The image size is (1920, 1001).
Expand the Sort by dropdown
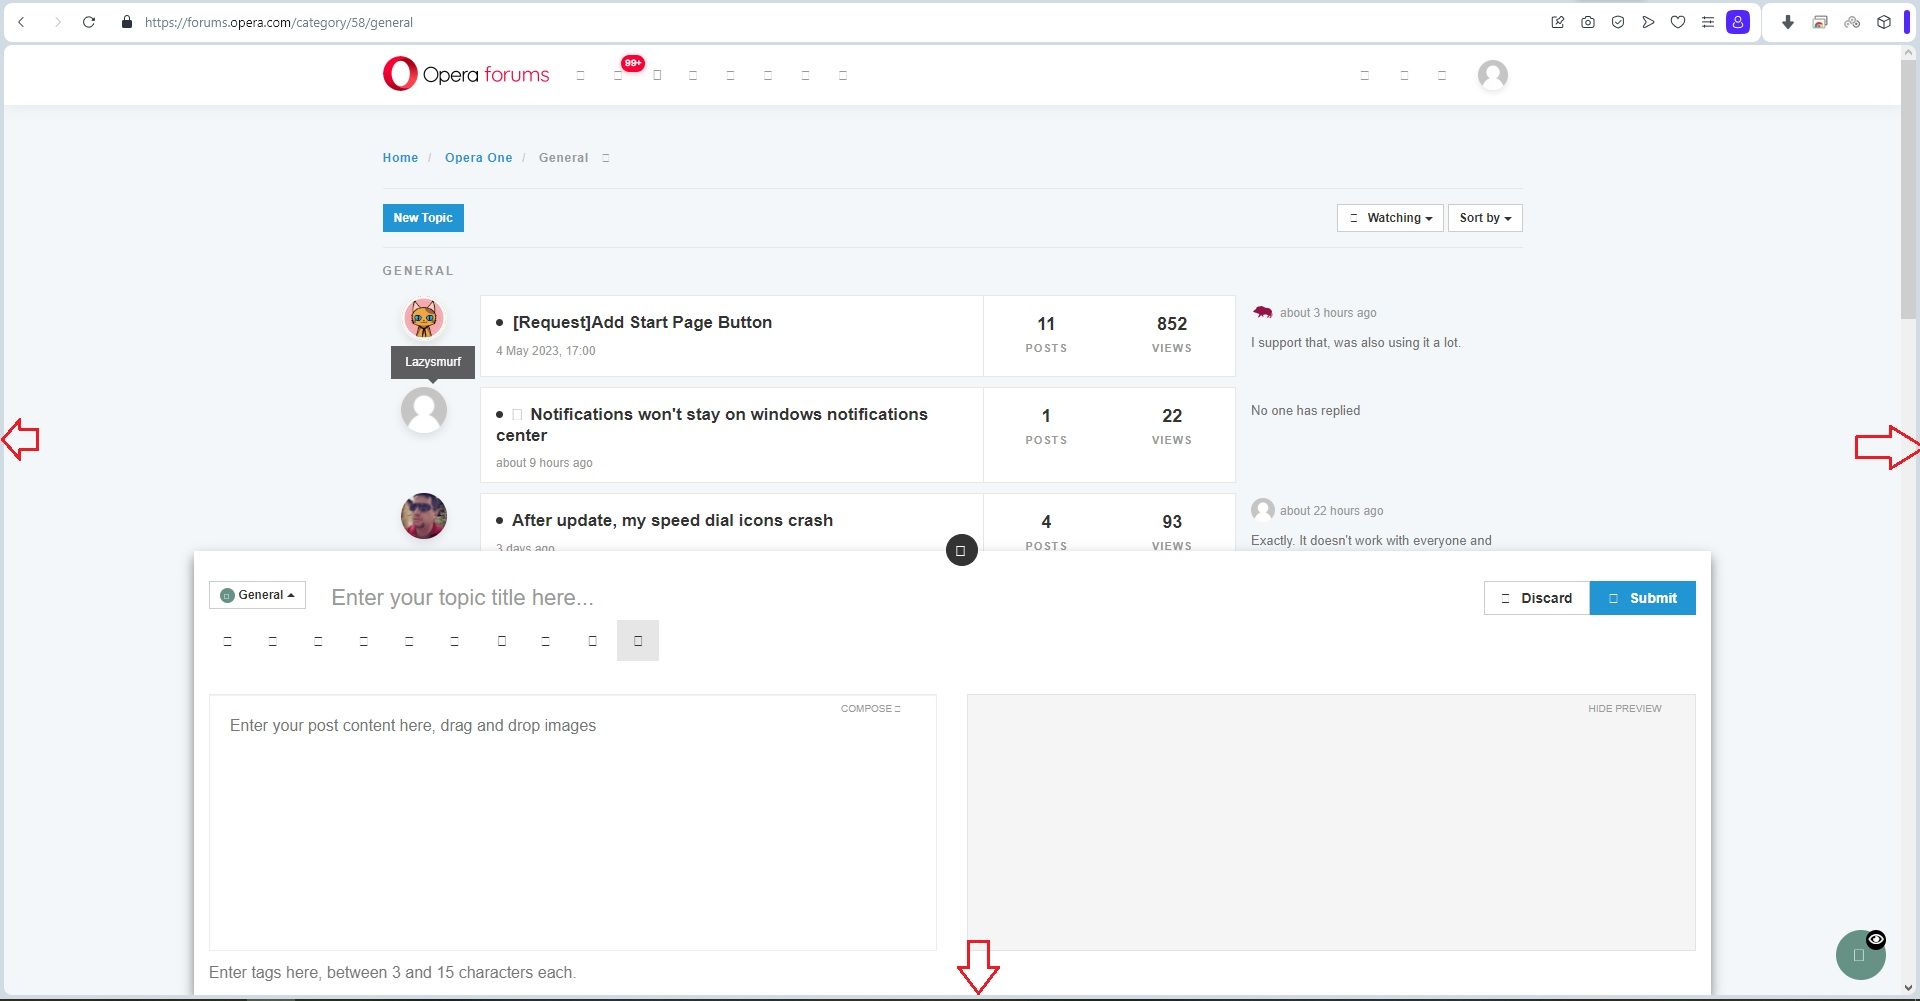pyautogui.click(x=1485, y=218)
